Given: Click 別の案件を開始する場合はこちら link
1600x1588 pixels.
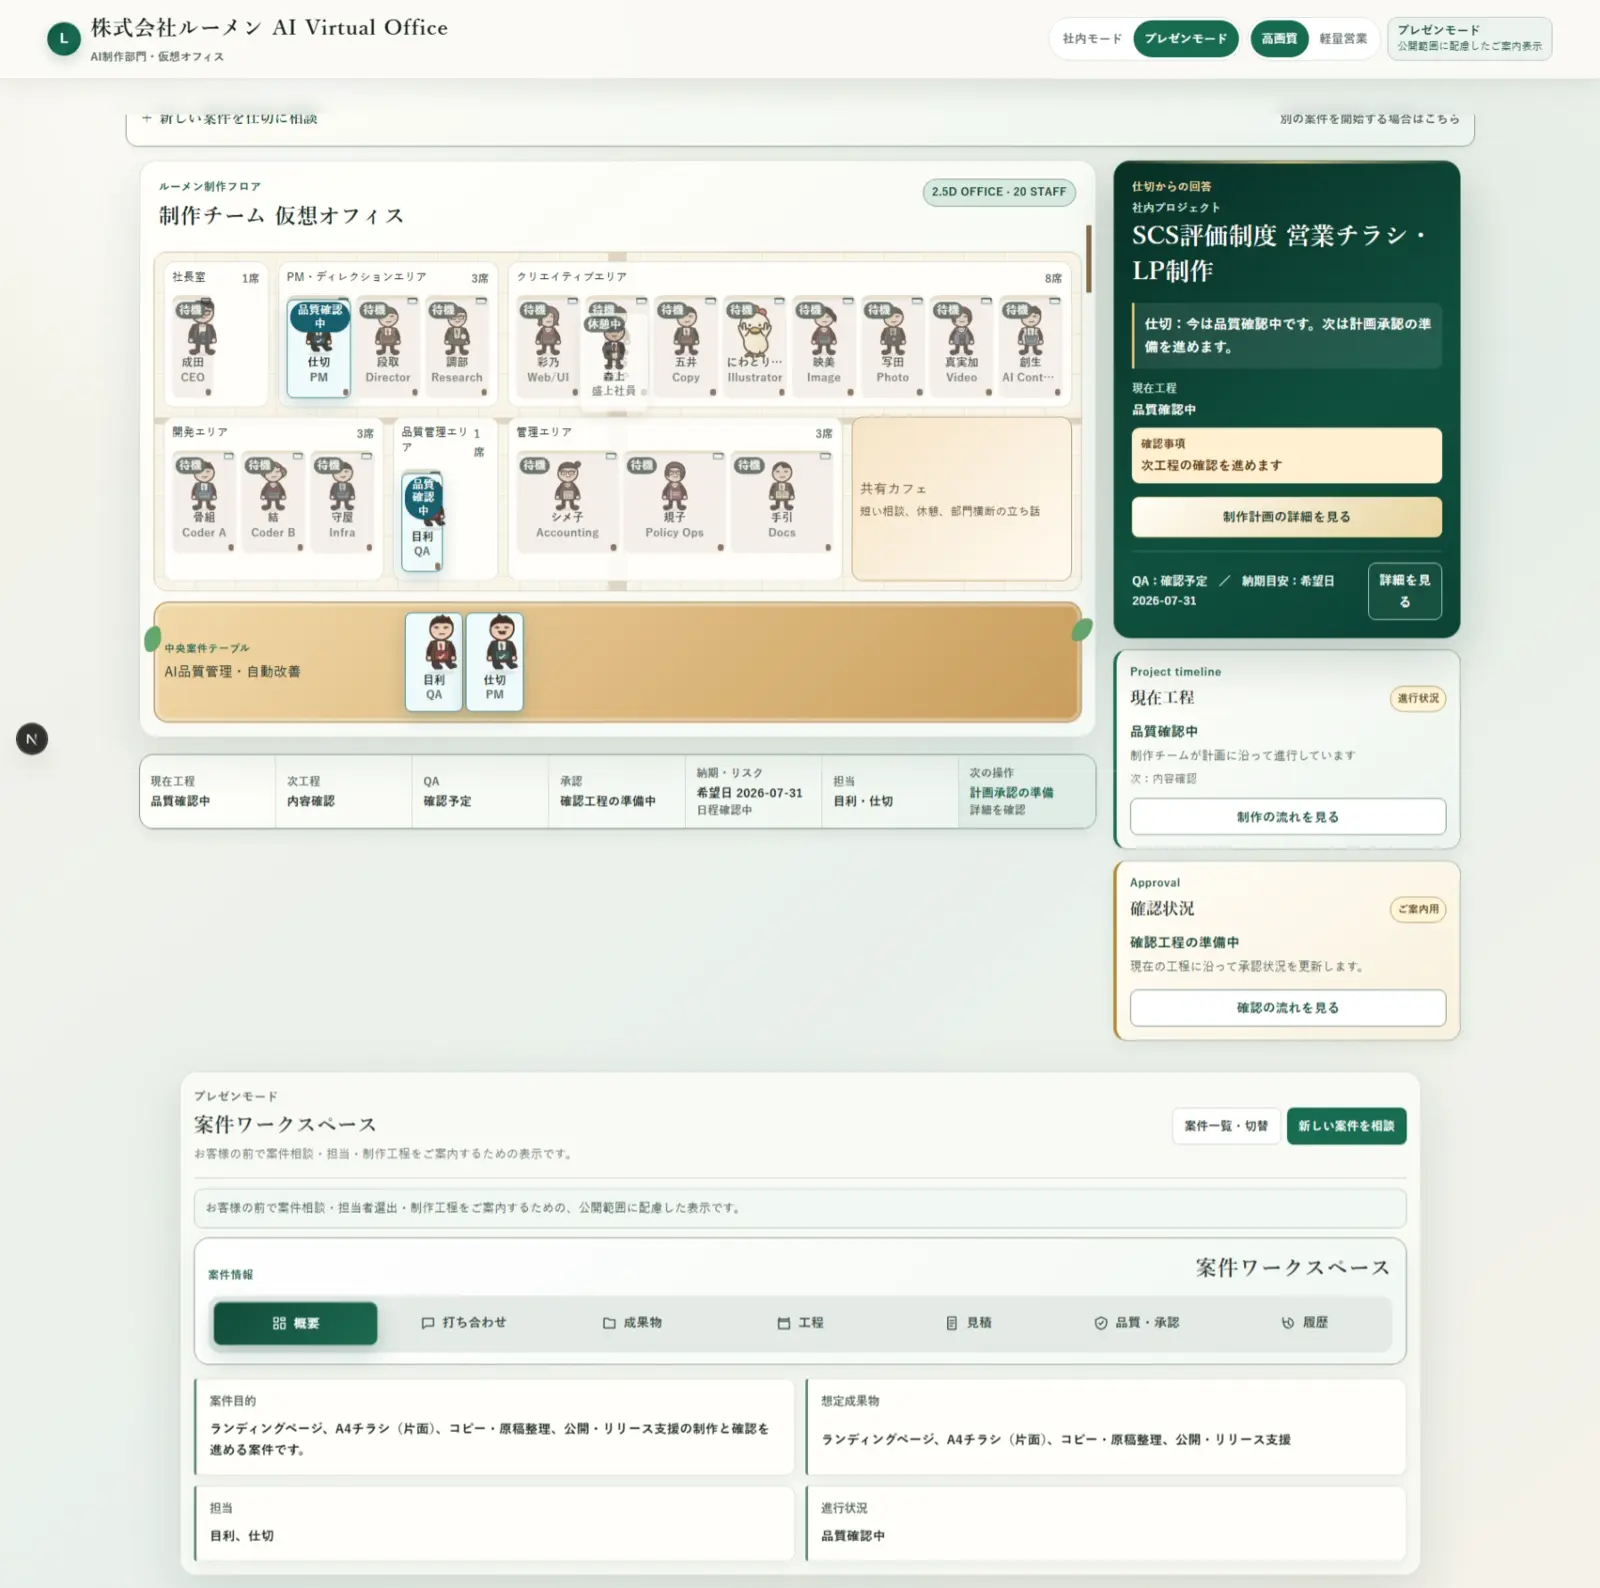Looking at the screenshot, I should coord(1369,119).
